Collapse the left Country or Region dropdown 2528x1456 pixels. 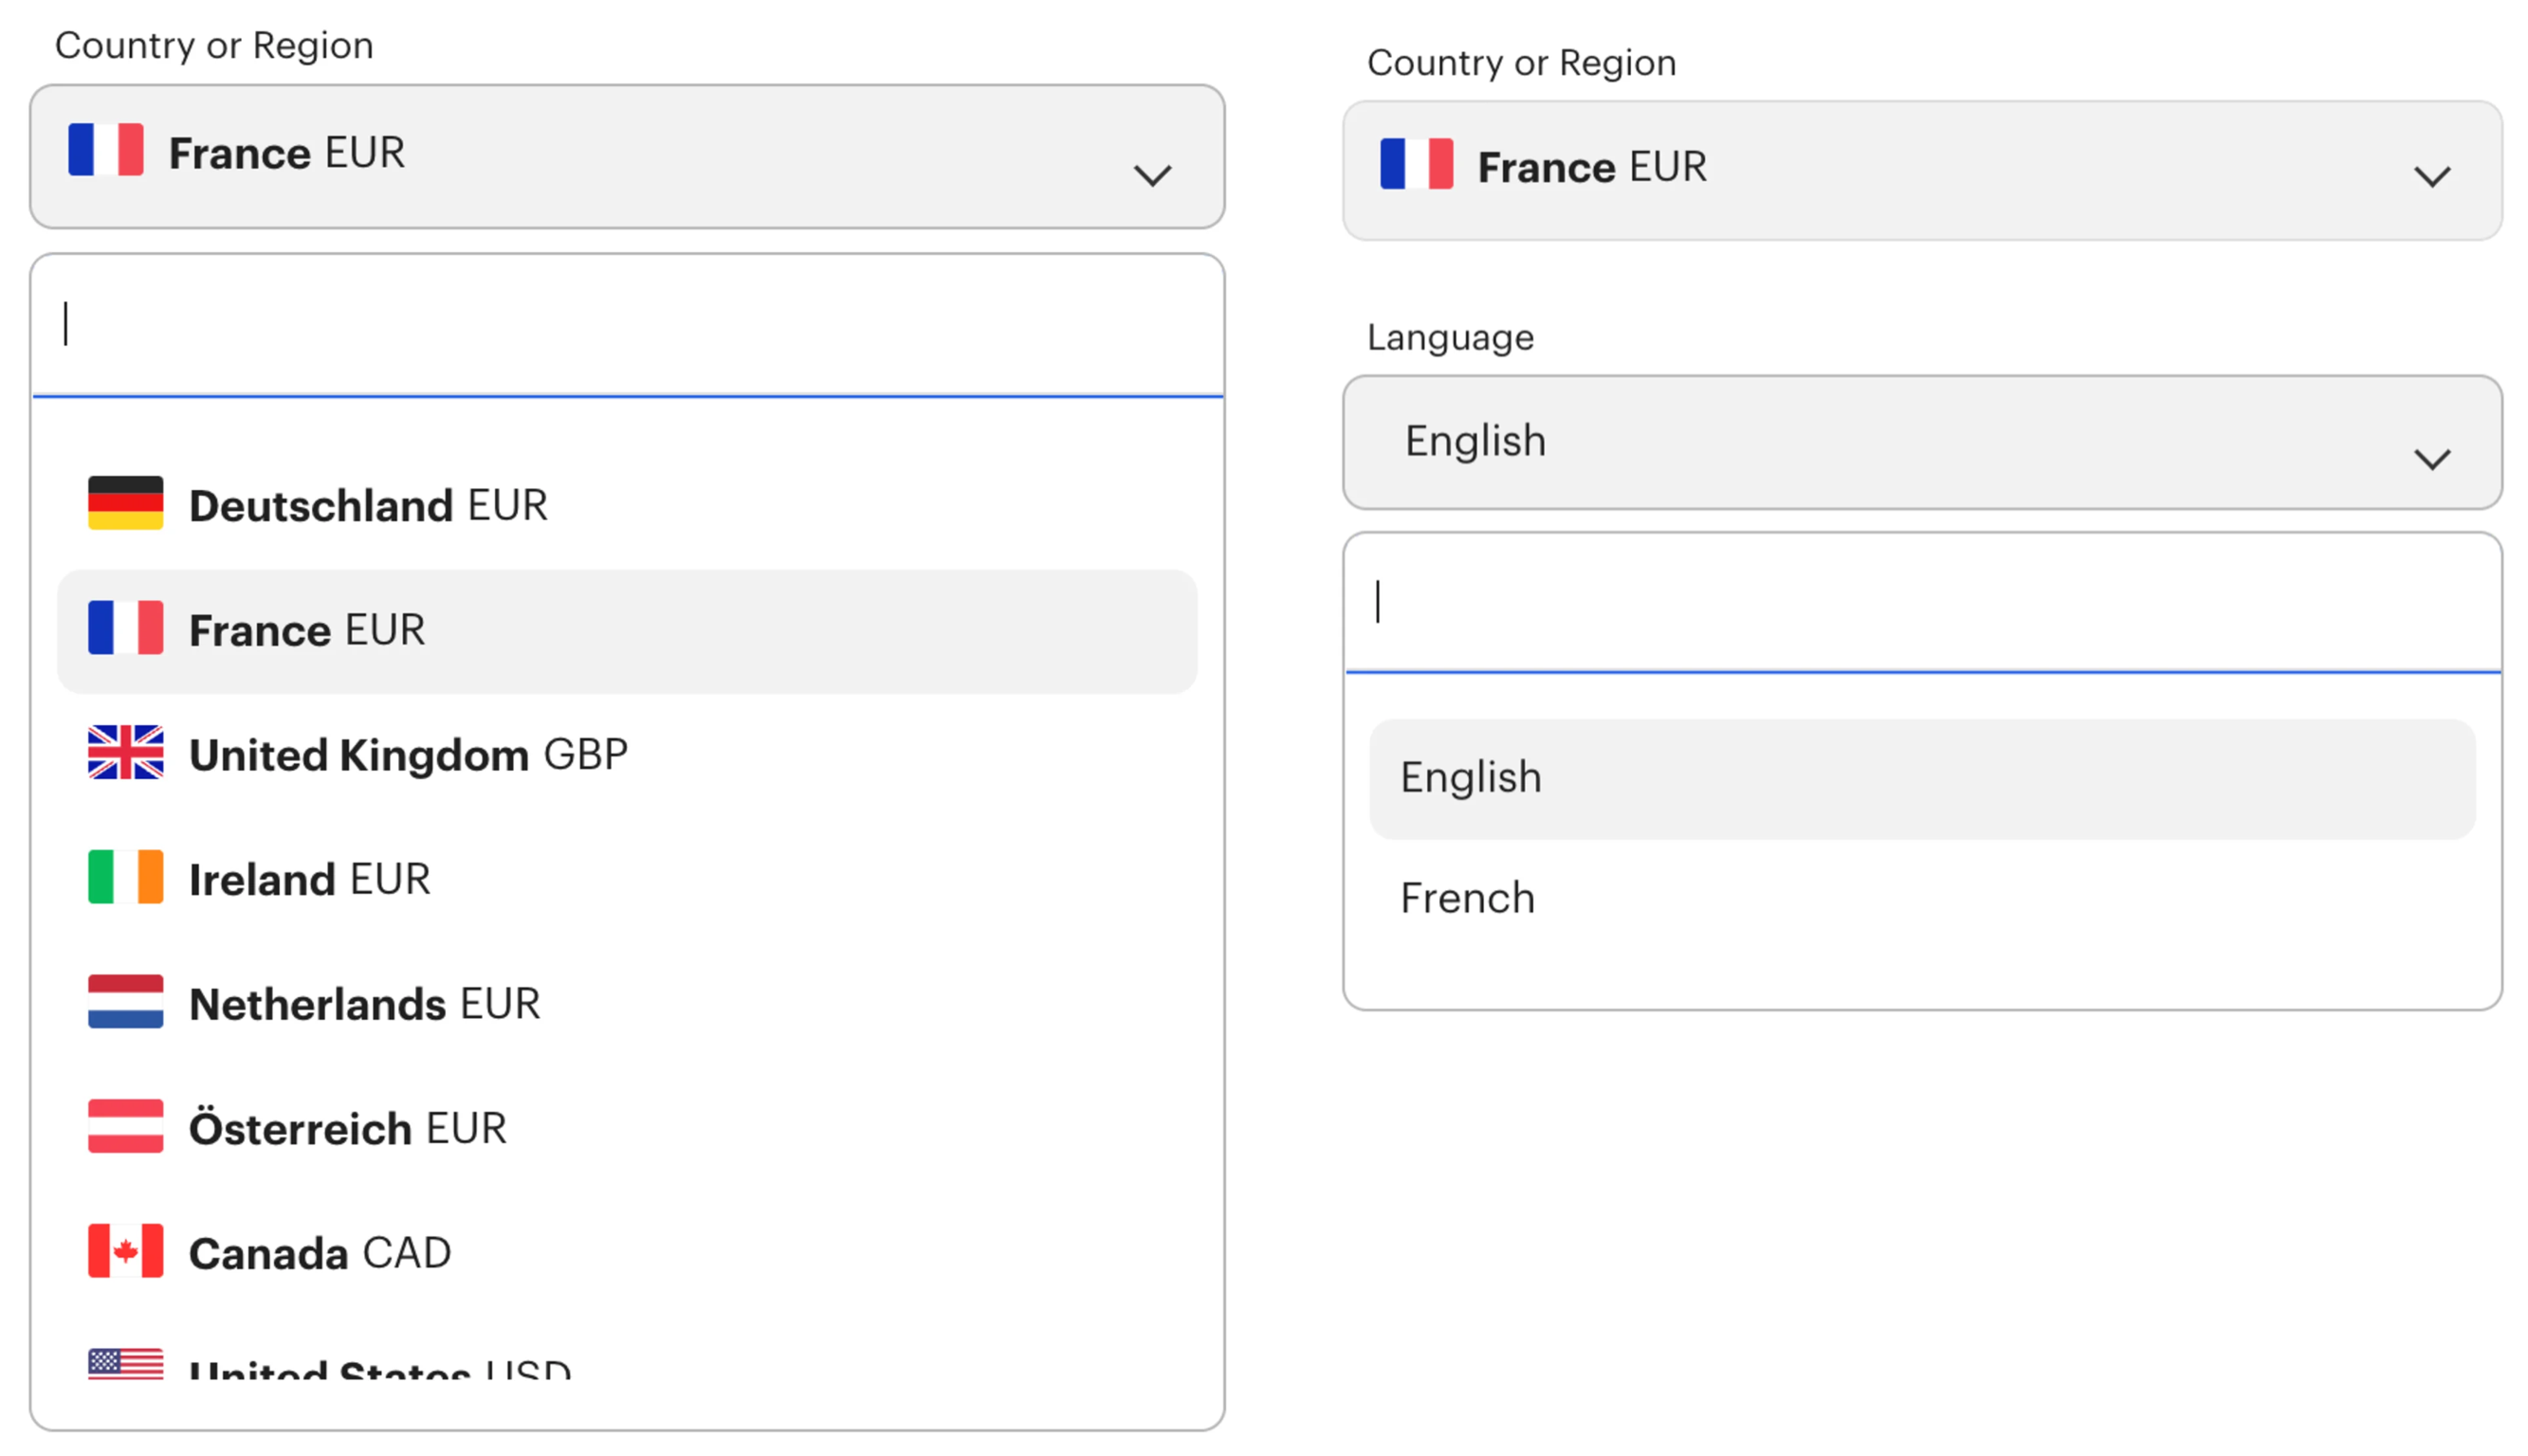point(626,156)
